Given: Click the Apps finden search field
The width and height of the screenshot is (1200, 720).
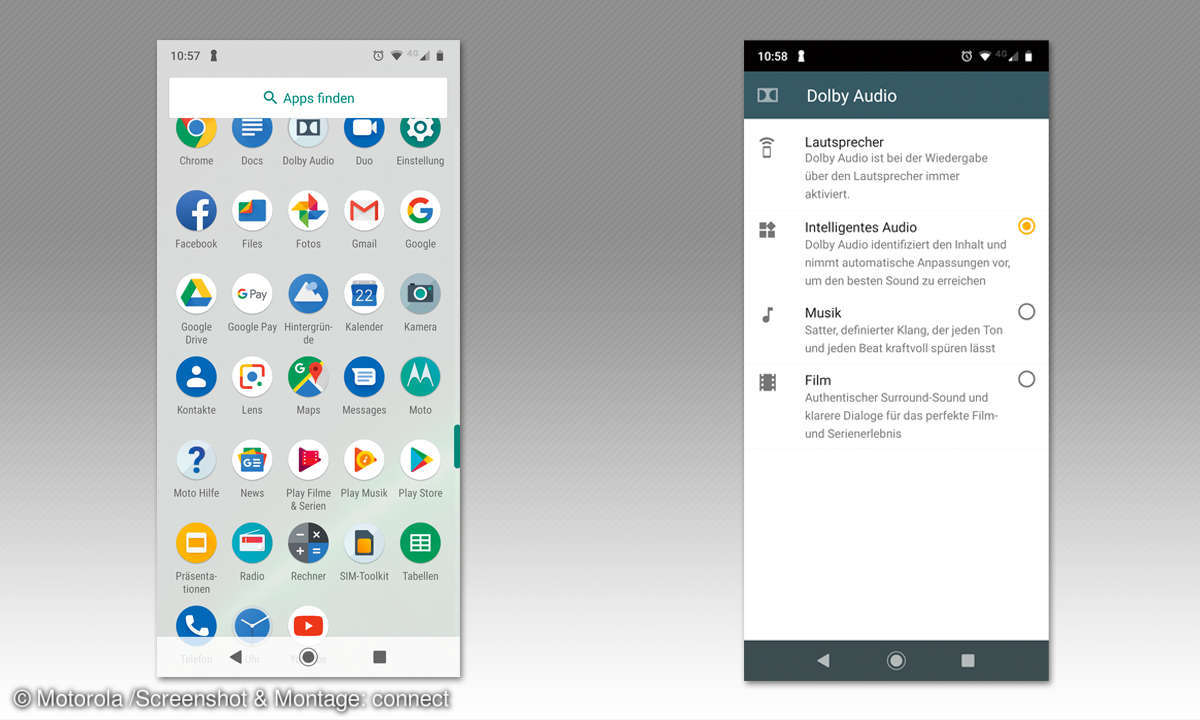Looking at the screenshot, I should [308, 98].
